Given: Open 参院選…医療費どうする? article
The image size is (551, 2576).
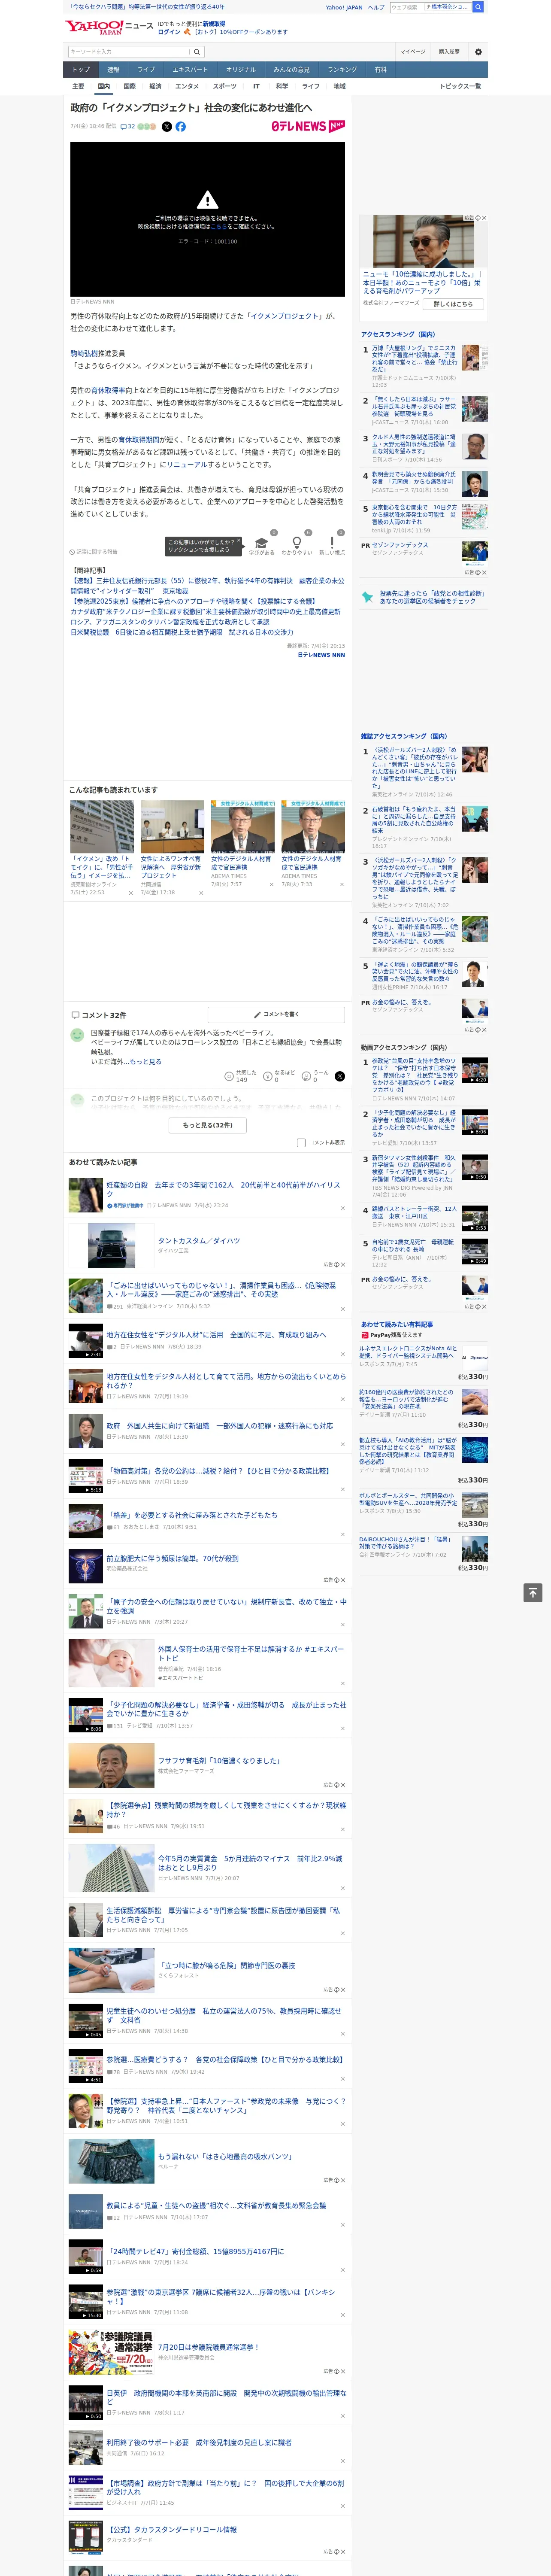Looking at the screenshot, I should click(x=224, y=2060).
